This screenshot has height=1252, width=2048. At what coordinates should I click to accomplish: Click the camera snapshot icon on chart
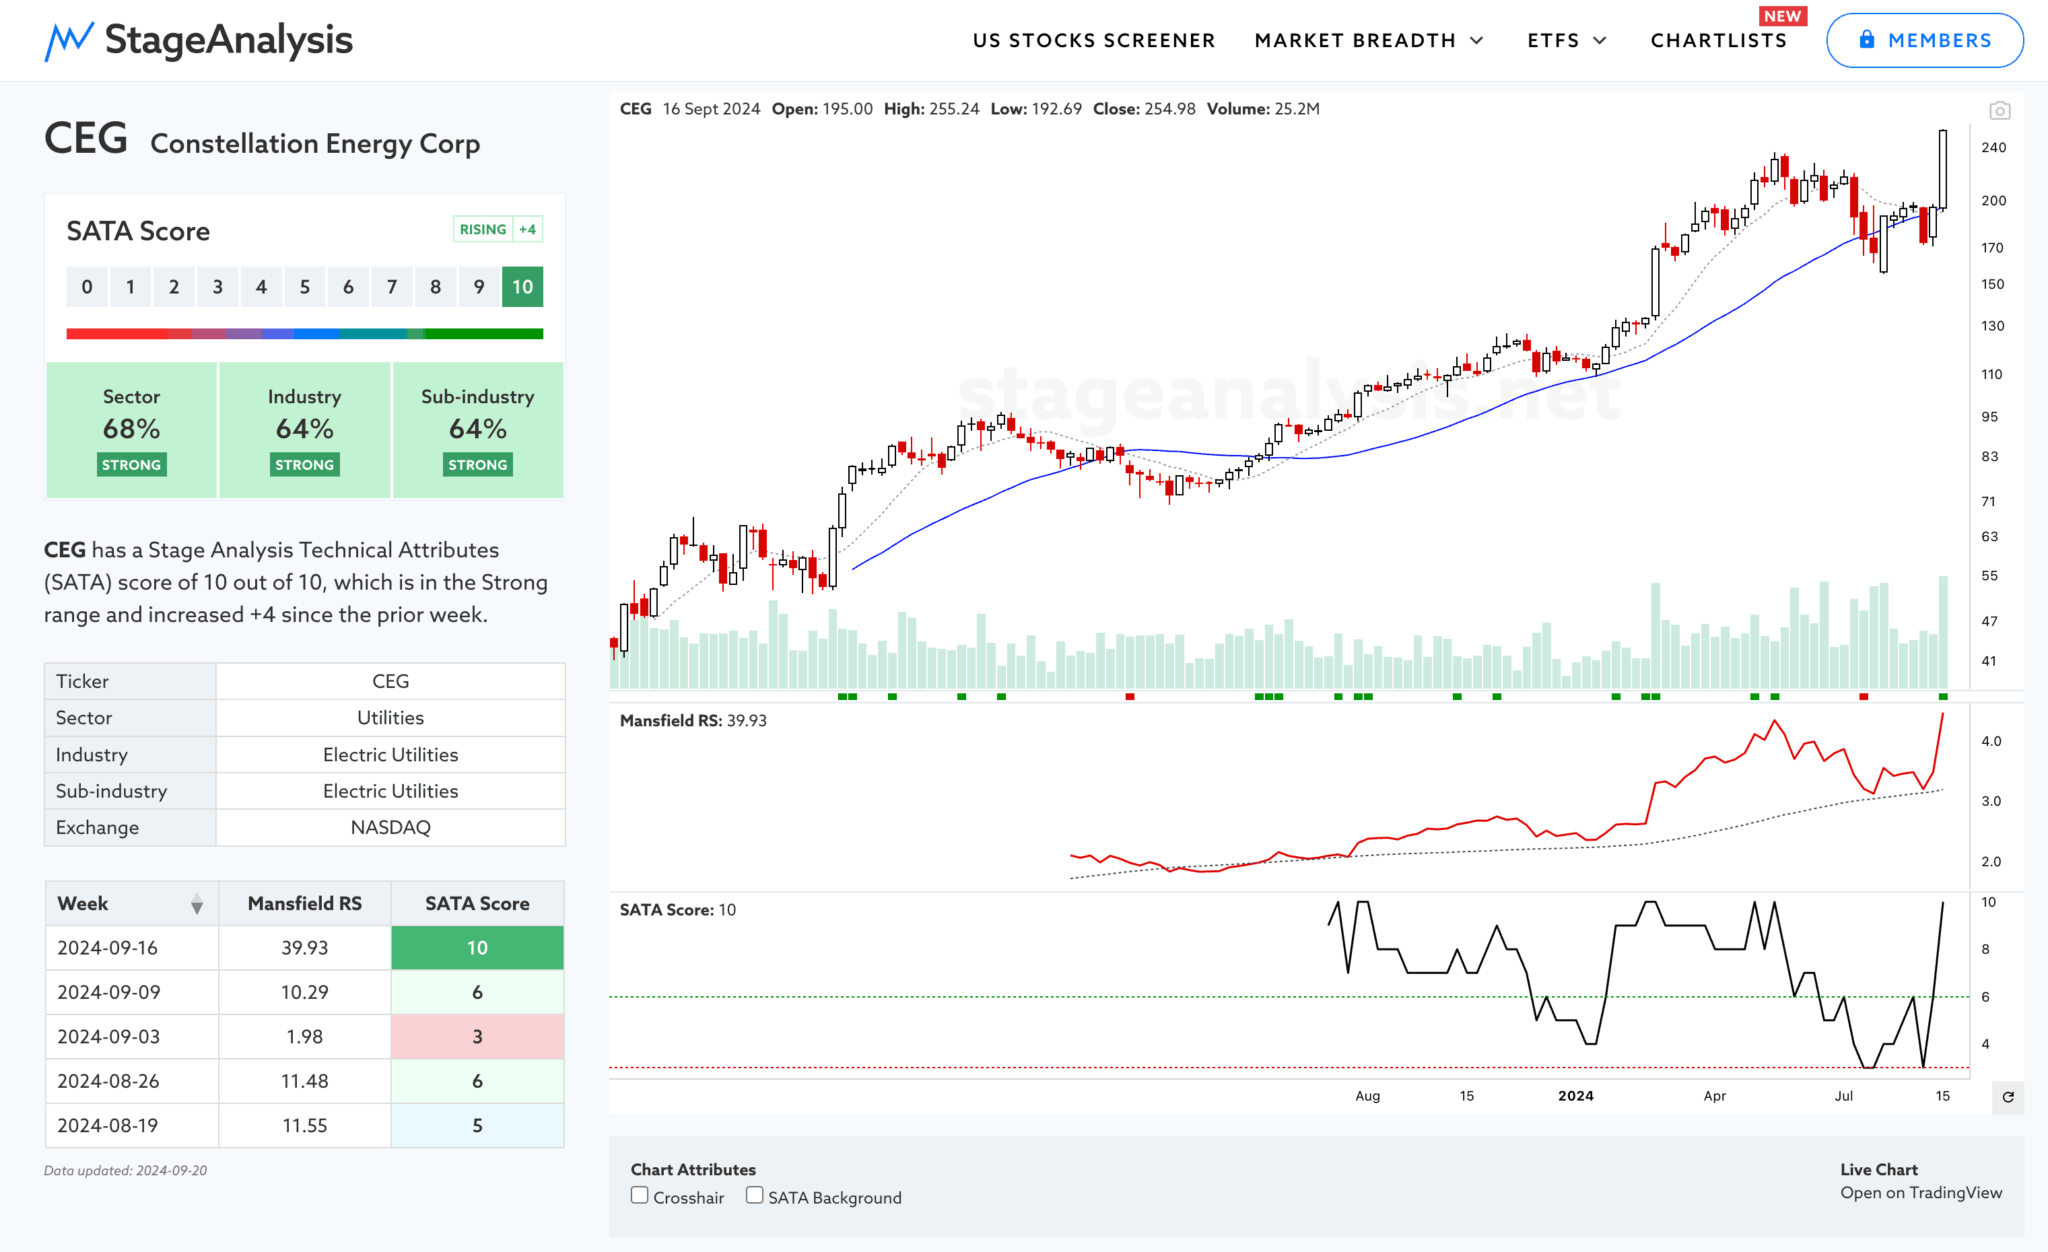pyautogui.click(x=1999, y=110)
